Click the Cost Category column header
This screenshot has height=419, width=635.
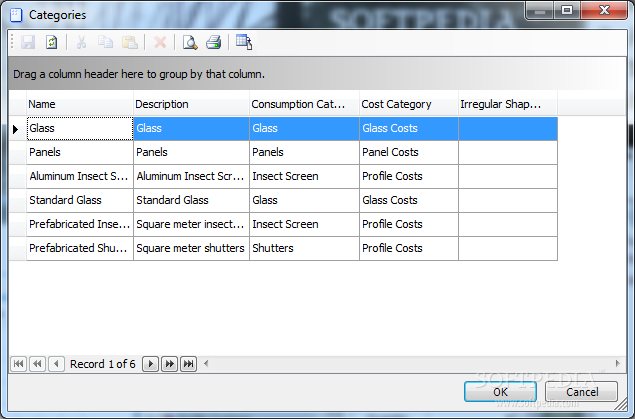[x=409, y=104]
